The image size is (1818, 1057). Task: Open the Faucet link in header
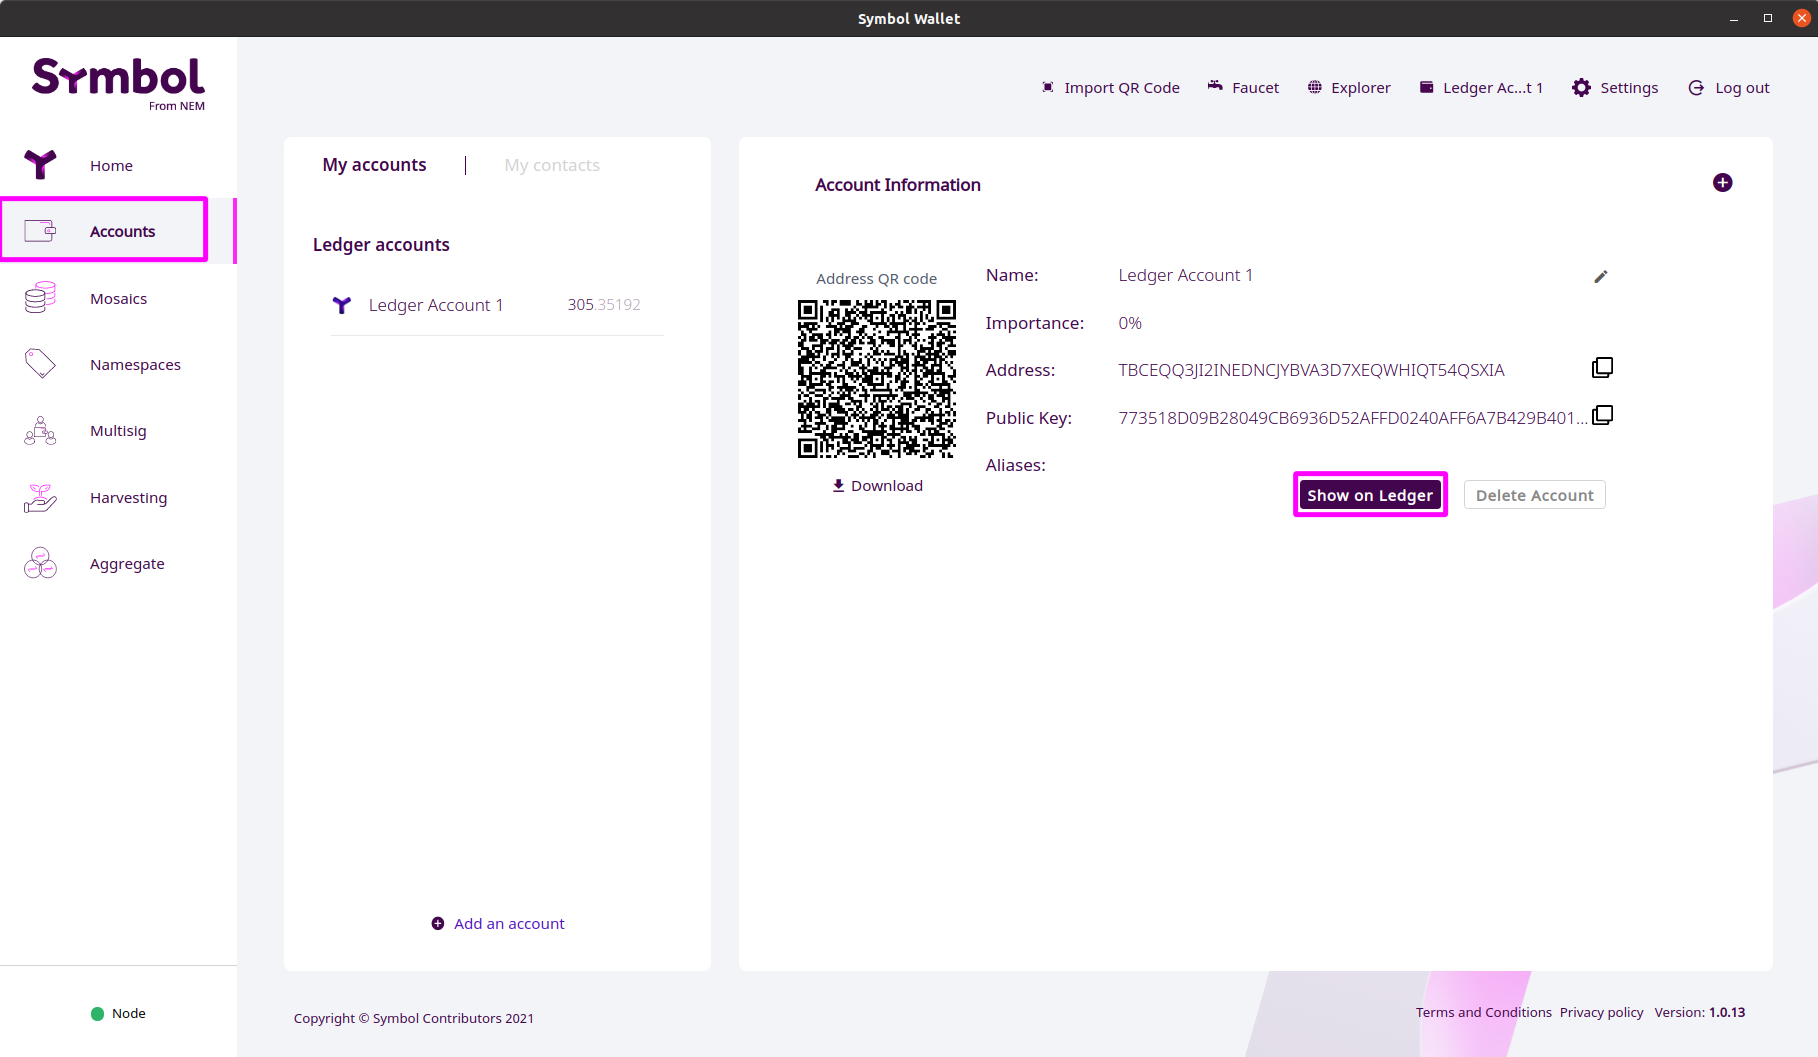[x=1243, y=87]
